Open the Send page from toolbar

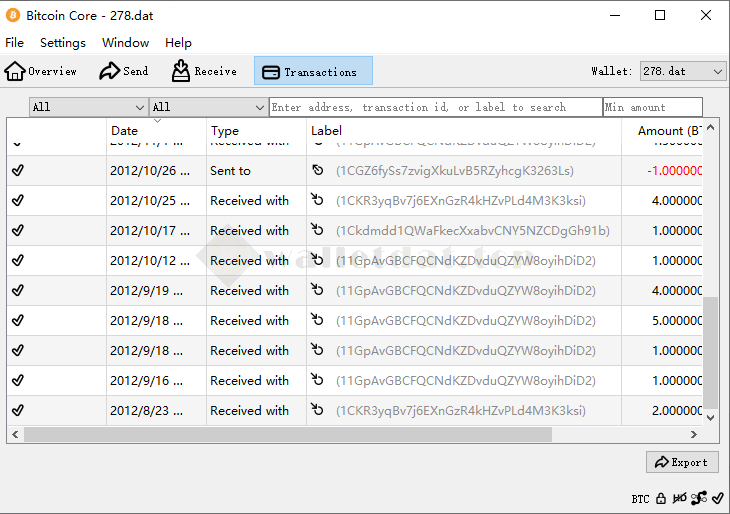click(x=123, y=71)
